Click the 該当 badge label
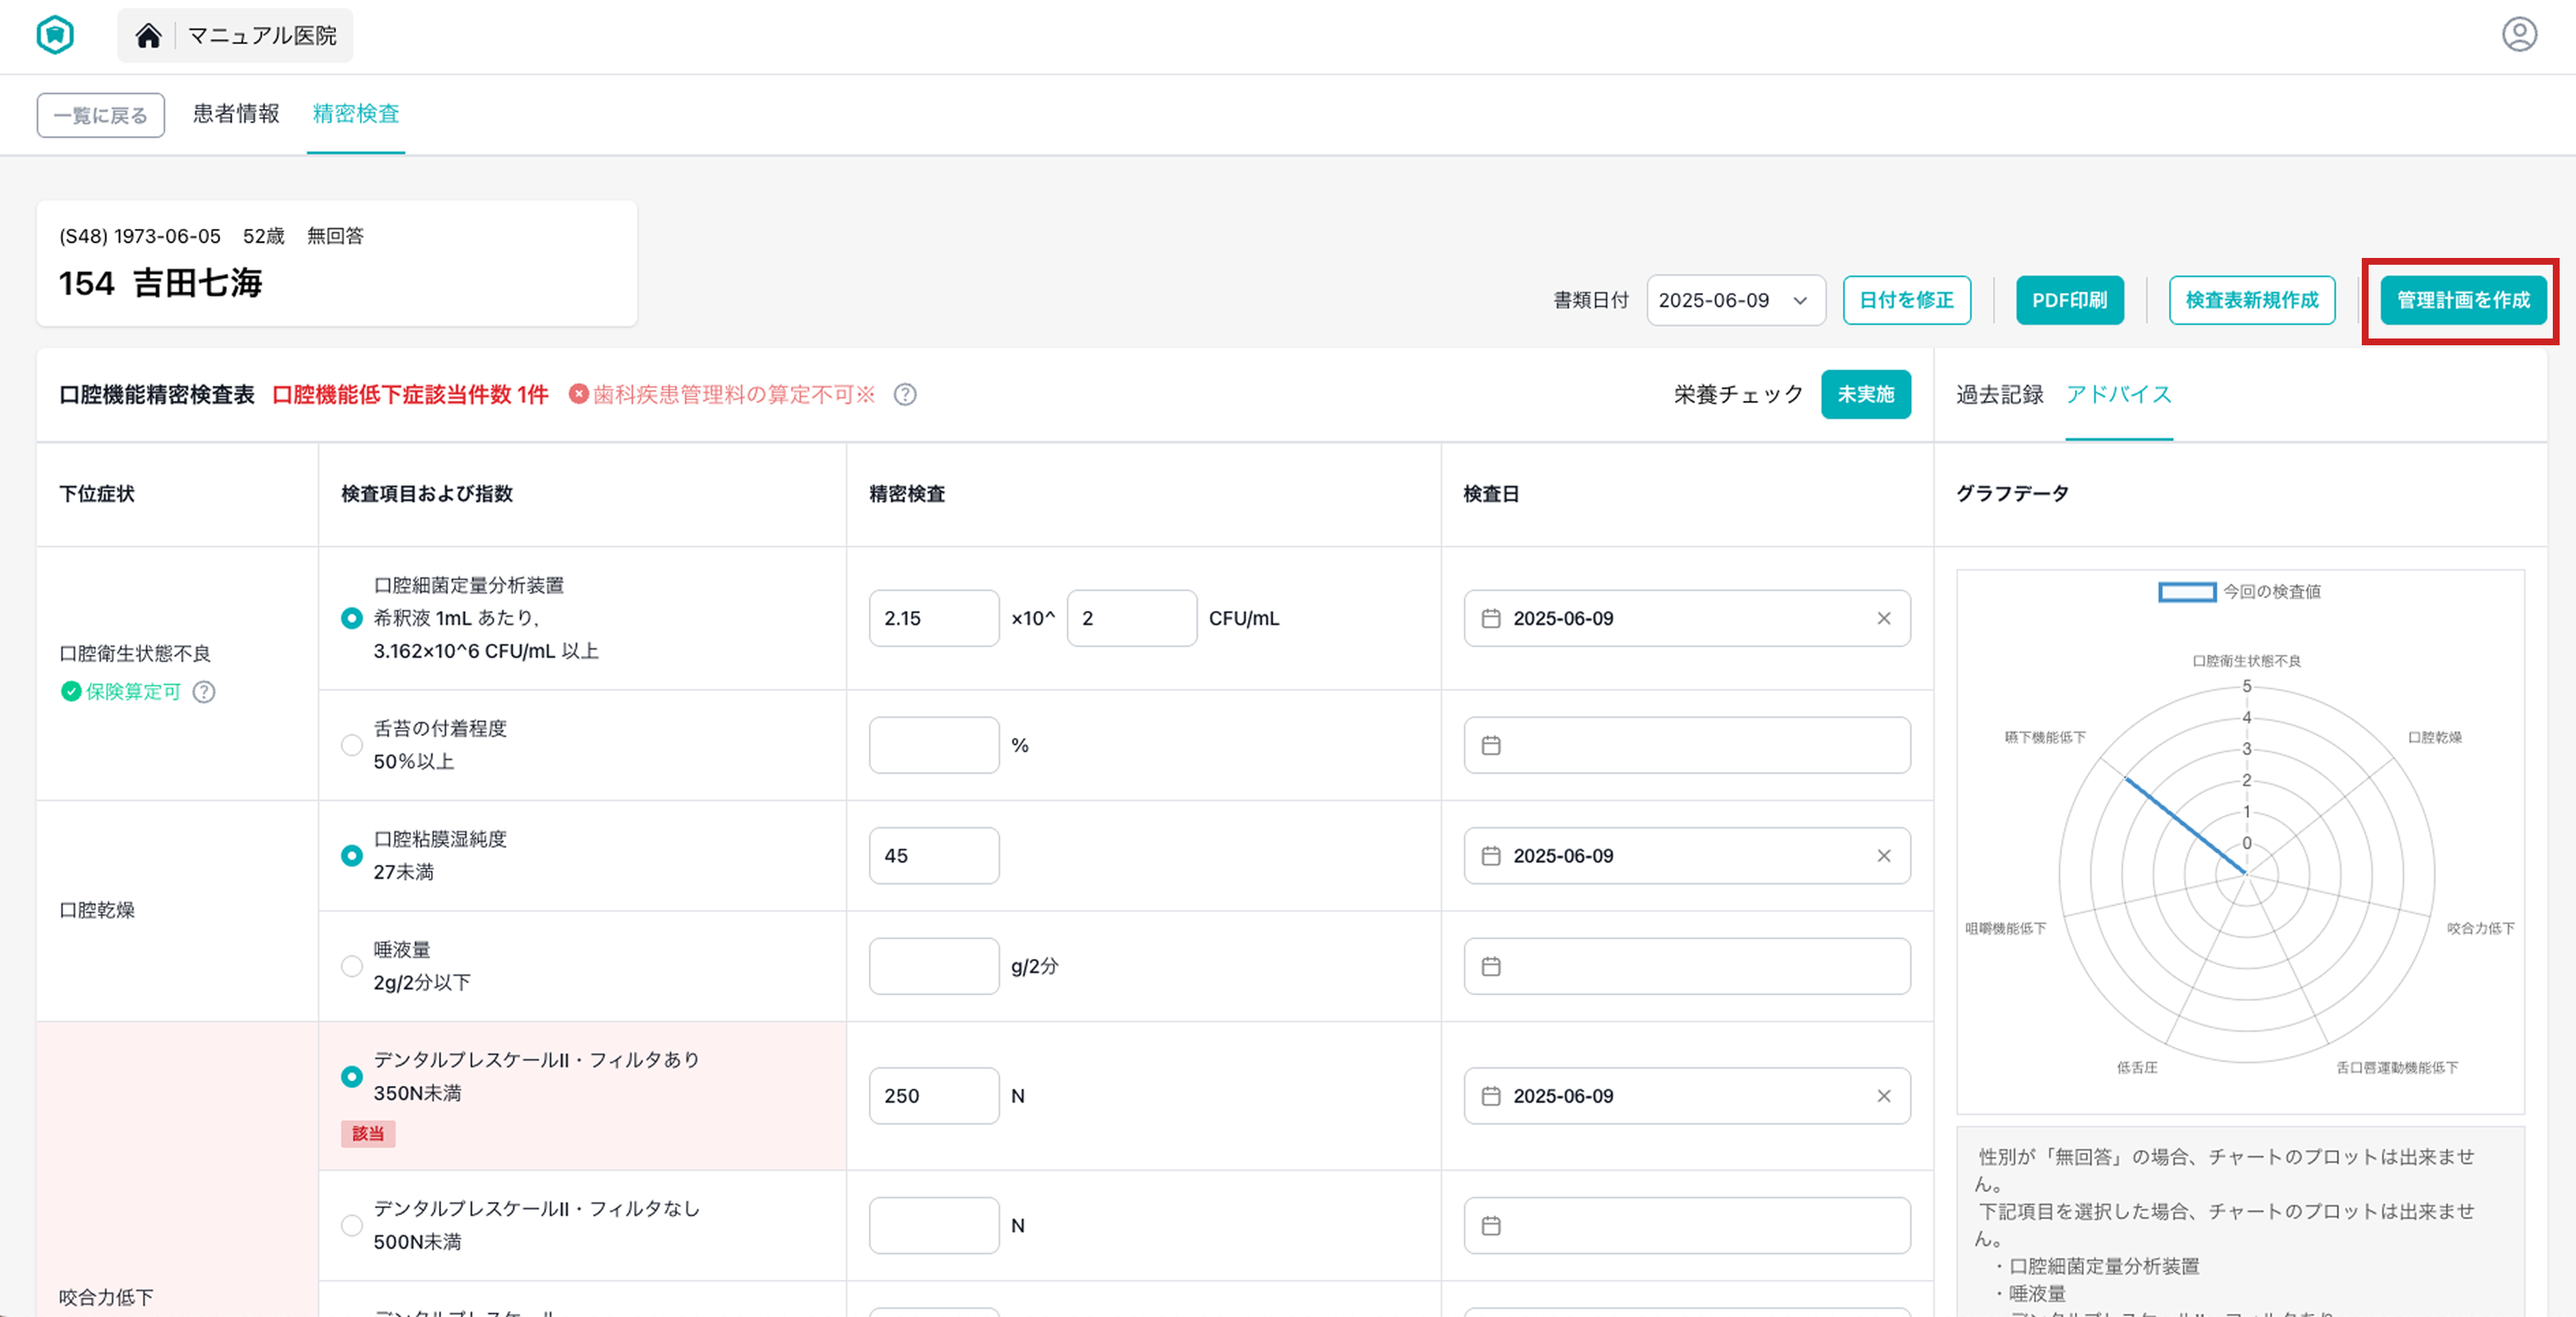2576x1317 pixels. (x=368, y=1134)
